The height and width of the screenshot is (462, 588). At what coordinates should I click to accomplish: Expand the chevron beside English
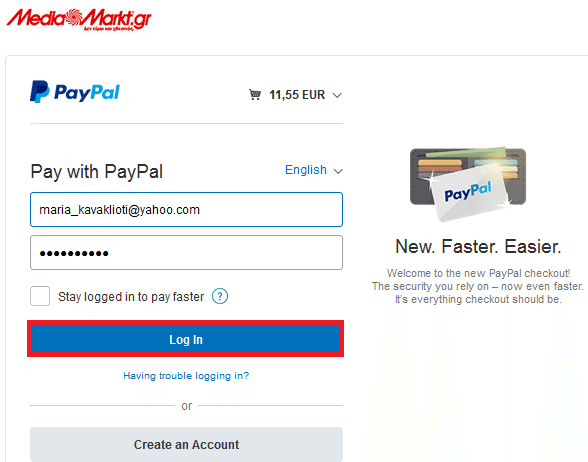tap(338, 171)
